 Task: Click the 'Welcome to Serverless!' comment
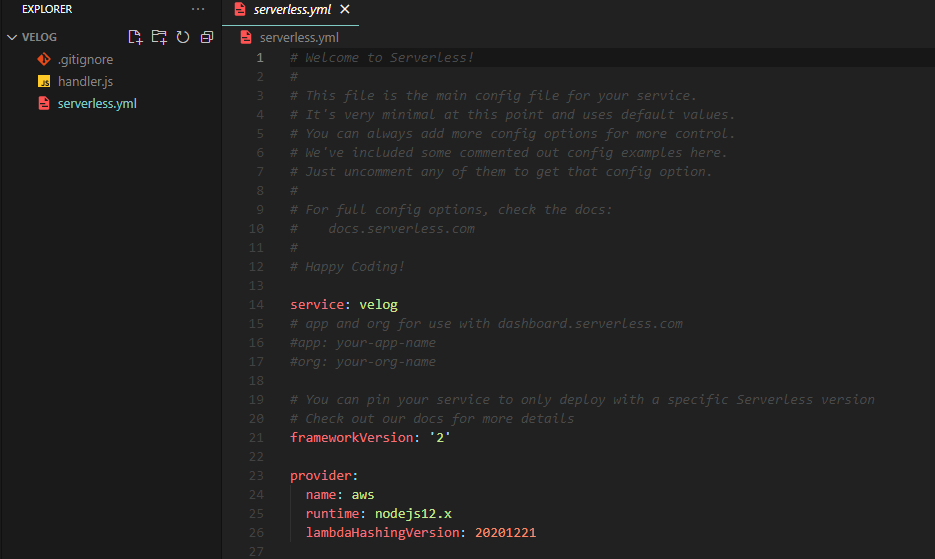pos(382,57)
